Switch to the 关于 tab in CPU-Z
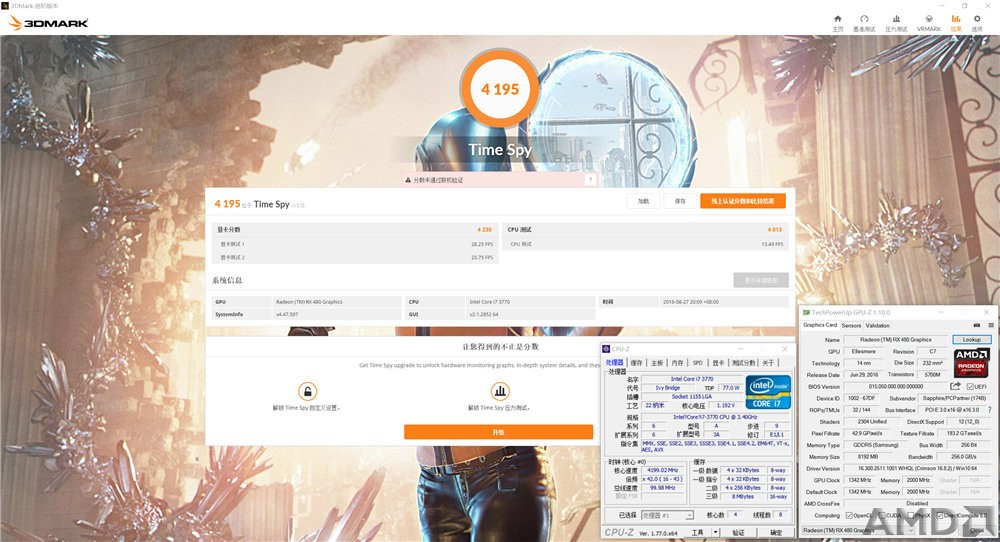Viewport: 1000px width, 542px height. click(768, 363)
